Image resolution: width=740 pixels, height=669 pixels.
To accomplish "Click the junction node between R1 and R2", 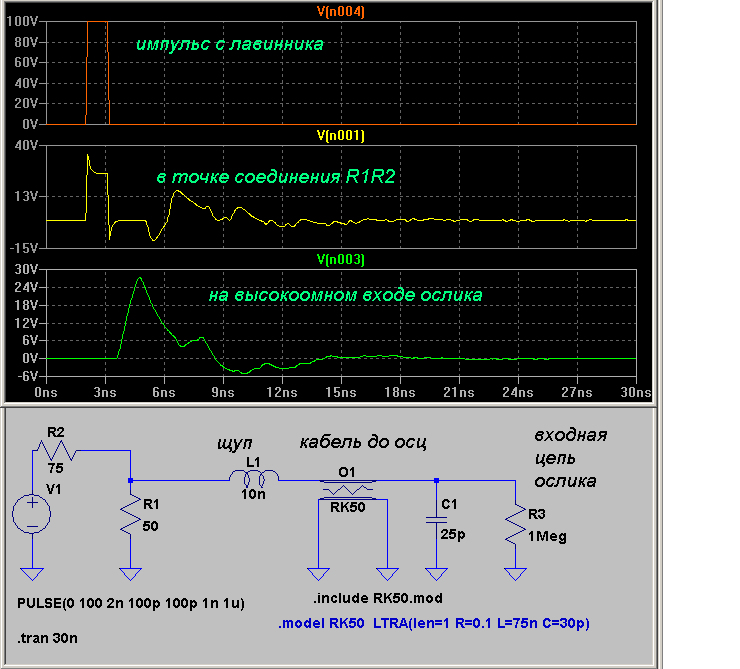I will [130, 481].
